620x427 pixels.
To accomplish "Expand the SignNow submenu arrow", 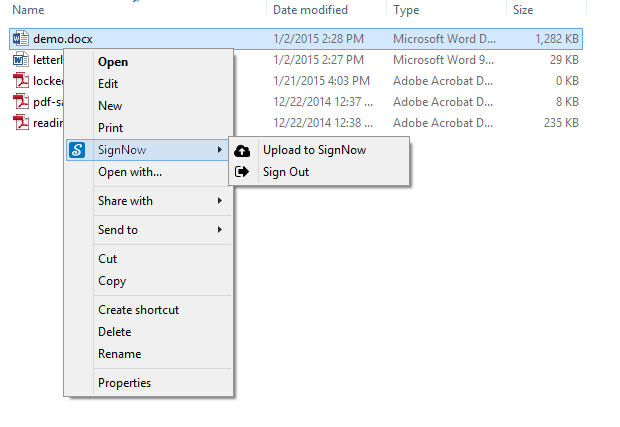I will (220, 150).
